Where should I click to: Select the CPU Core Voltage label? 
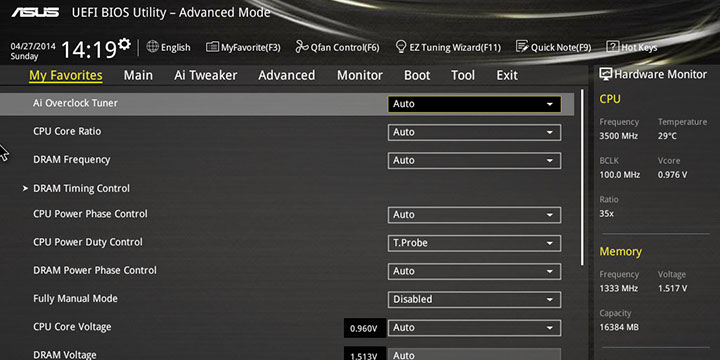(x=72, y=327)
